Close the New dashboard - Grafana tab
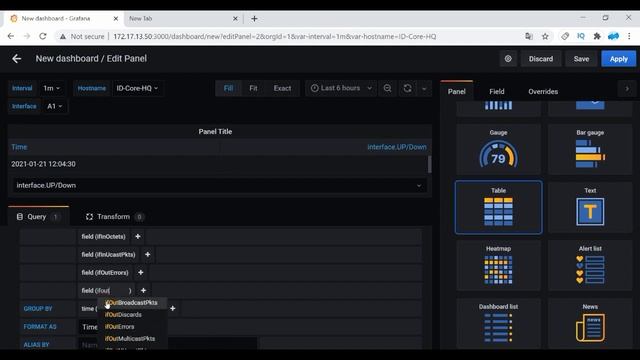The image size is (640, 360). [x=116, y=19]
